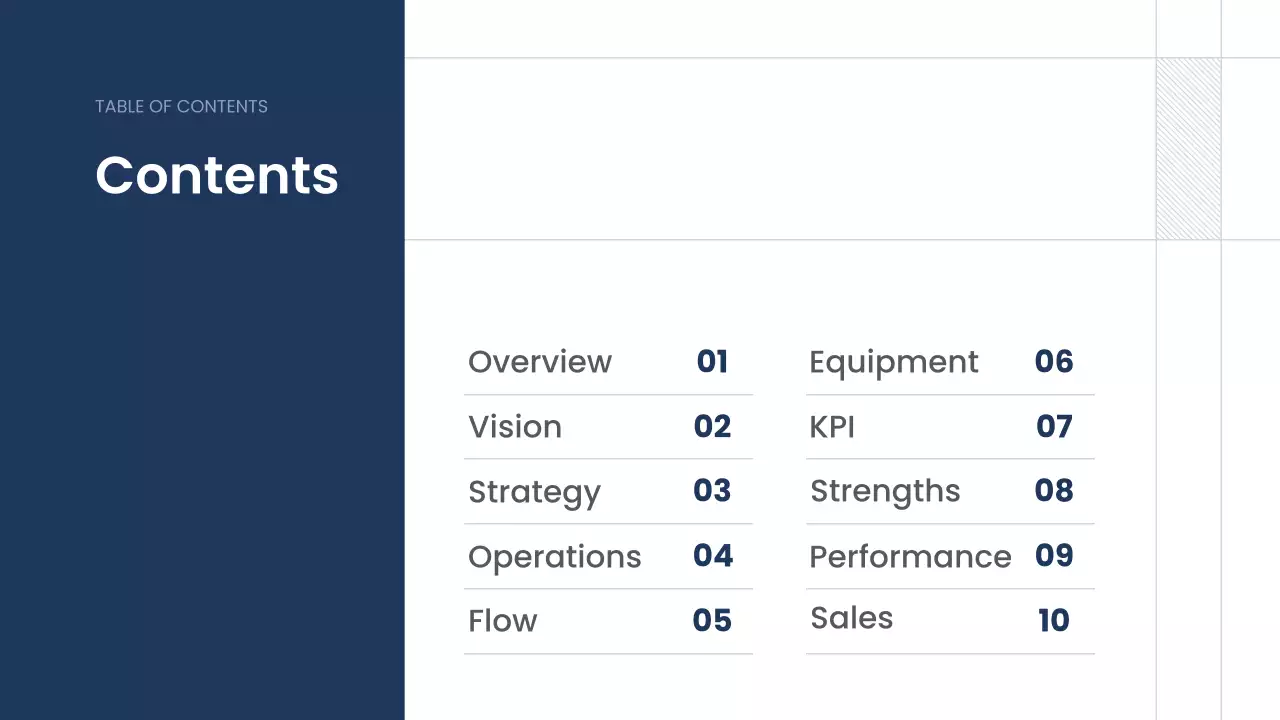Click the hatched decorative square

[x=1189, y=149]
